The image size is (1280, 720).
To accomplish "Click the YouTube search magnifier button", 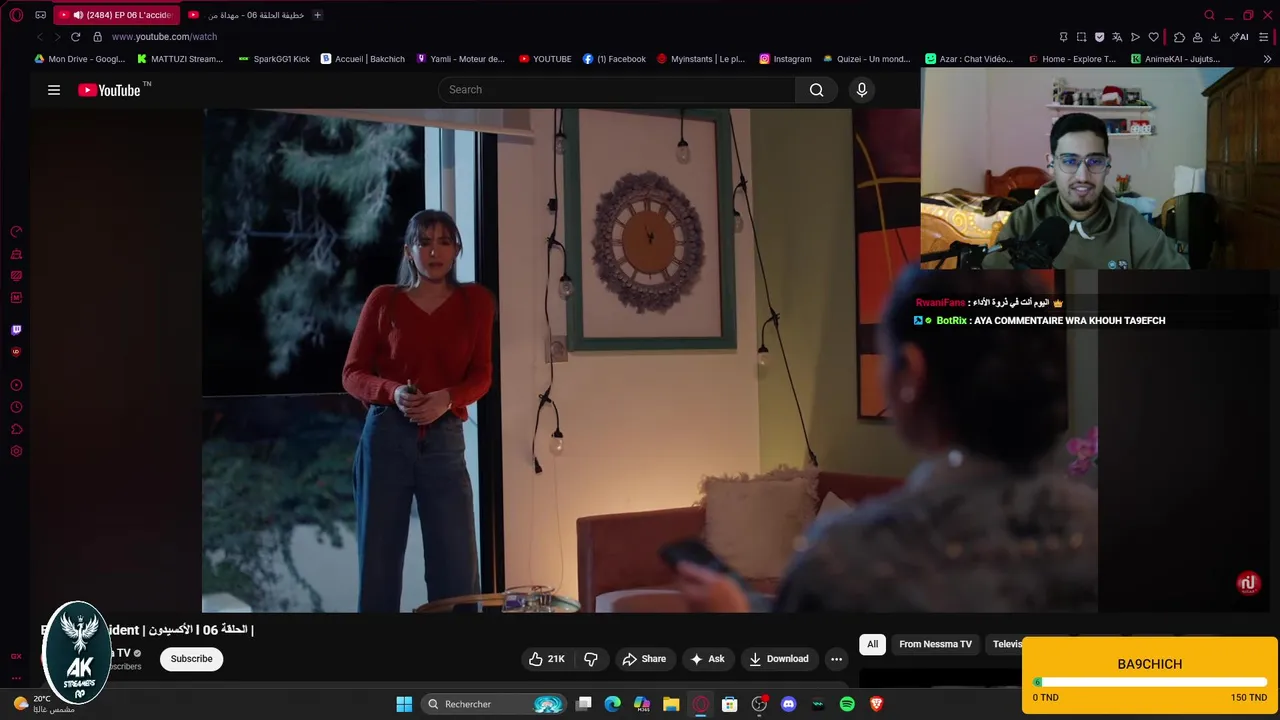I will click(817, 90).
